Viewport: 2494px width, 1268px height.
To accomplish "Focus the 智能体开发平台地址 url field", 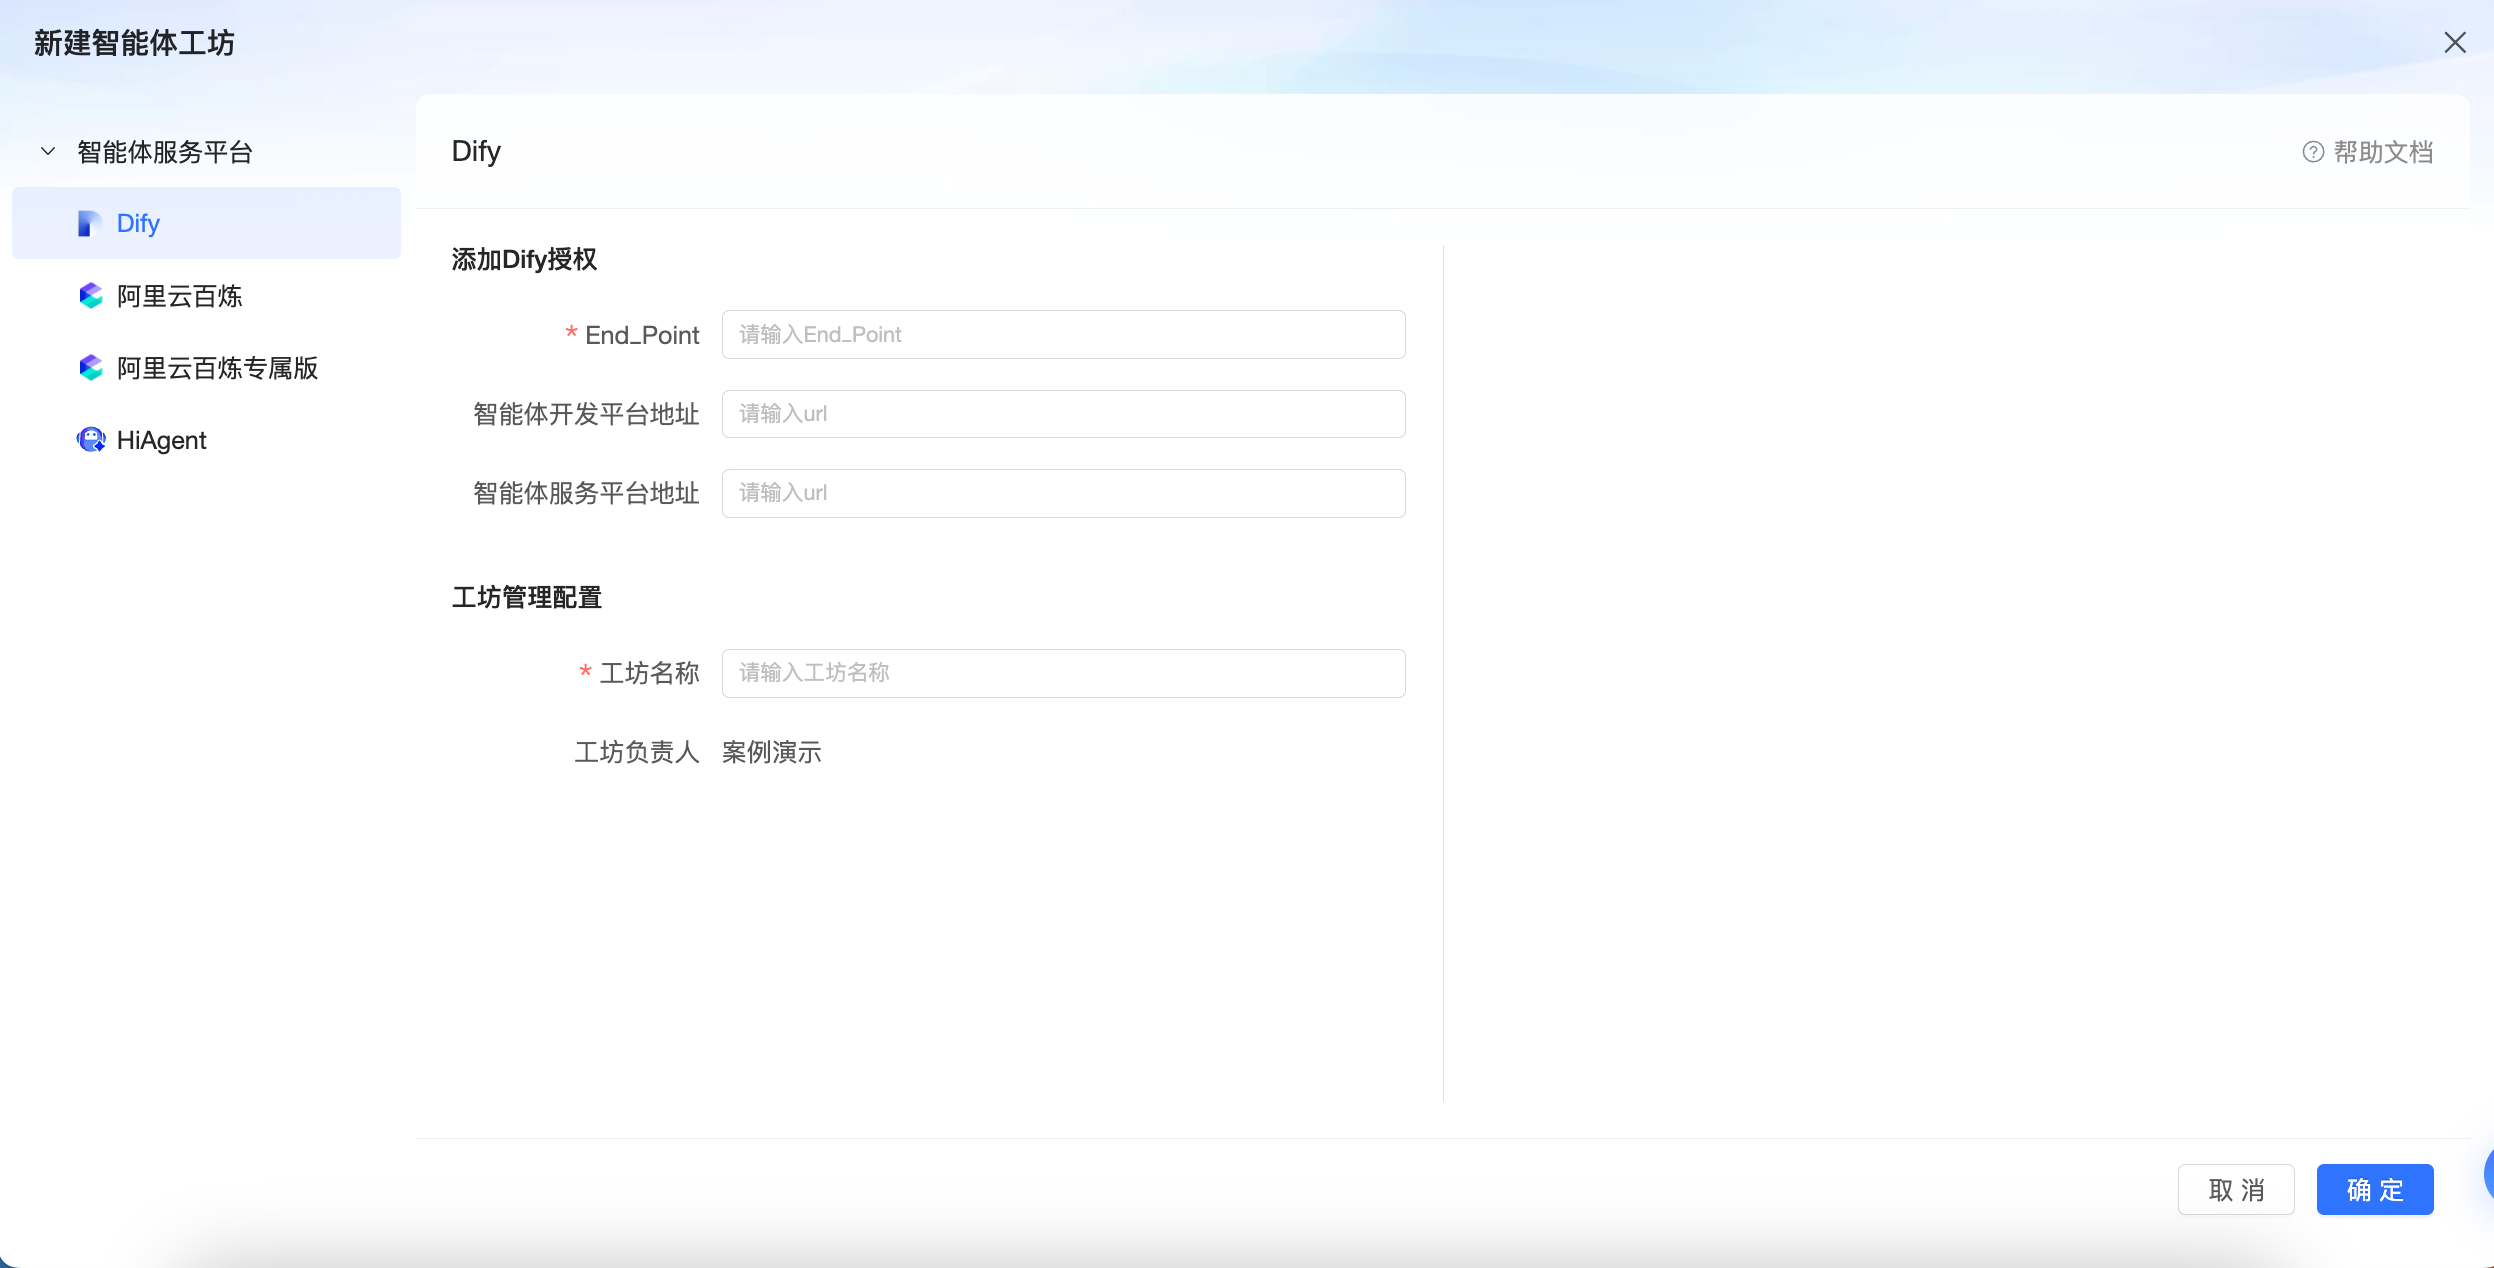I will coord(1063,414).
